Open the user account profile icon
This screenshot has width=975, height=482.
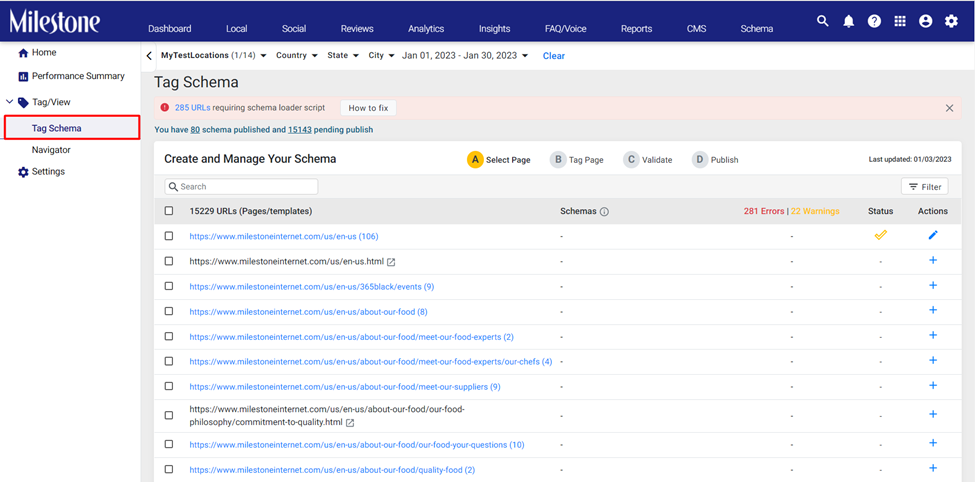tap(926, 21)
